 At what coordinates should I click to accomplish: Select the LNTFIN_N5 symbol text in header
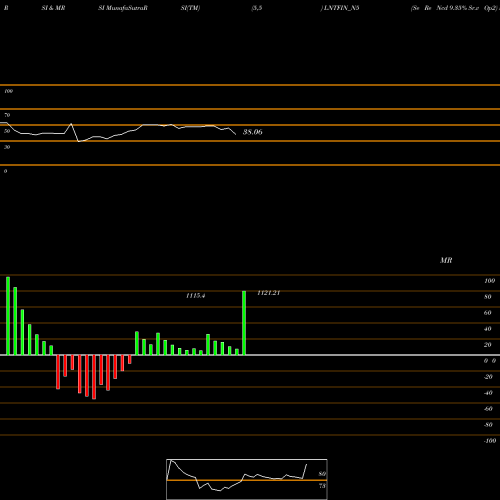click(341, 8)
